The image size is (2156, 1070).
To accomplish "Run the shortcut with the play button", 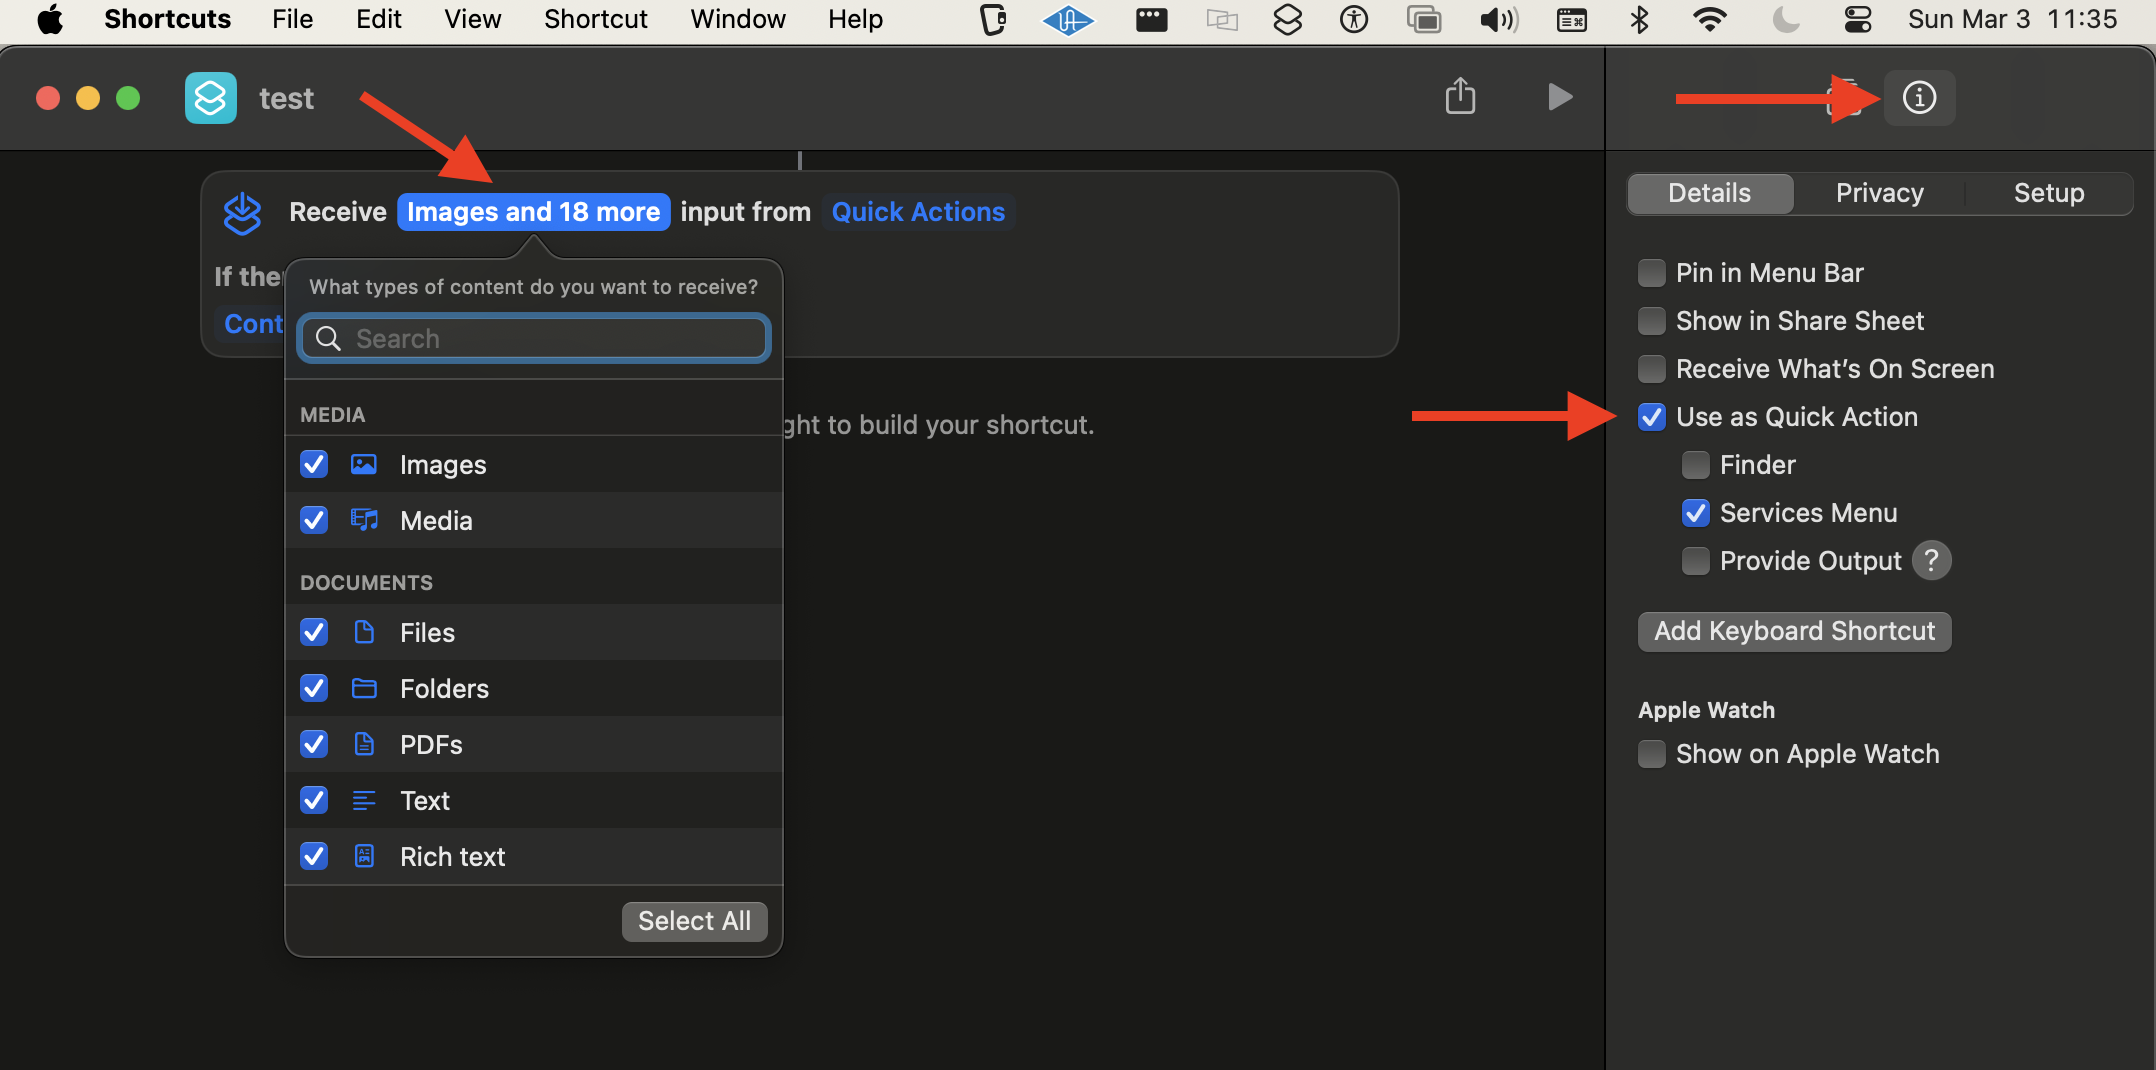I will [1559, 97].
